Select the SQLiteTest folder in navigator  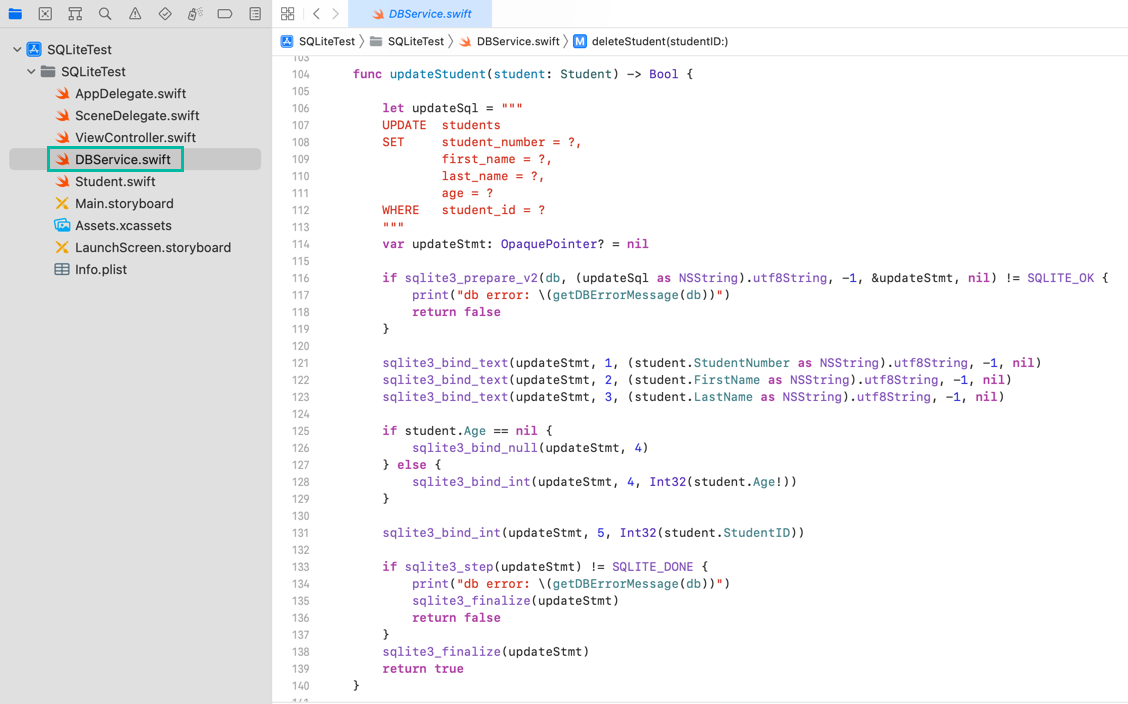(93, 72)
